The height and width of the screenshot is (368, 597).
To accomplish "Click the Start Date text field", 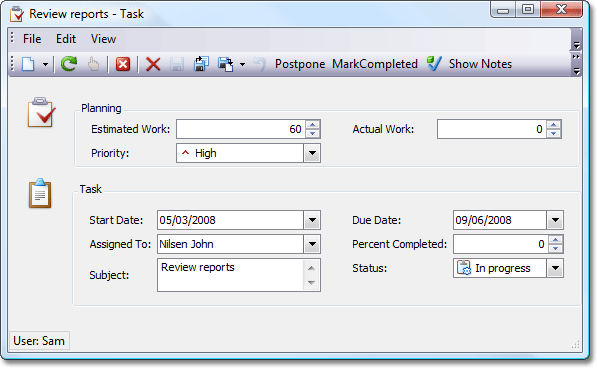I will [230, 220].
